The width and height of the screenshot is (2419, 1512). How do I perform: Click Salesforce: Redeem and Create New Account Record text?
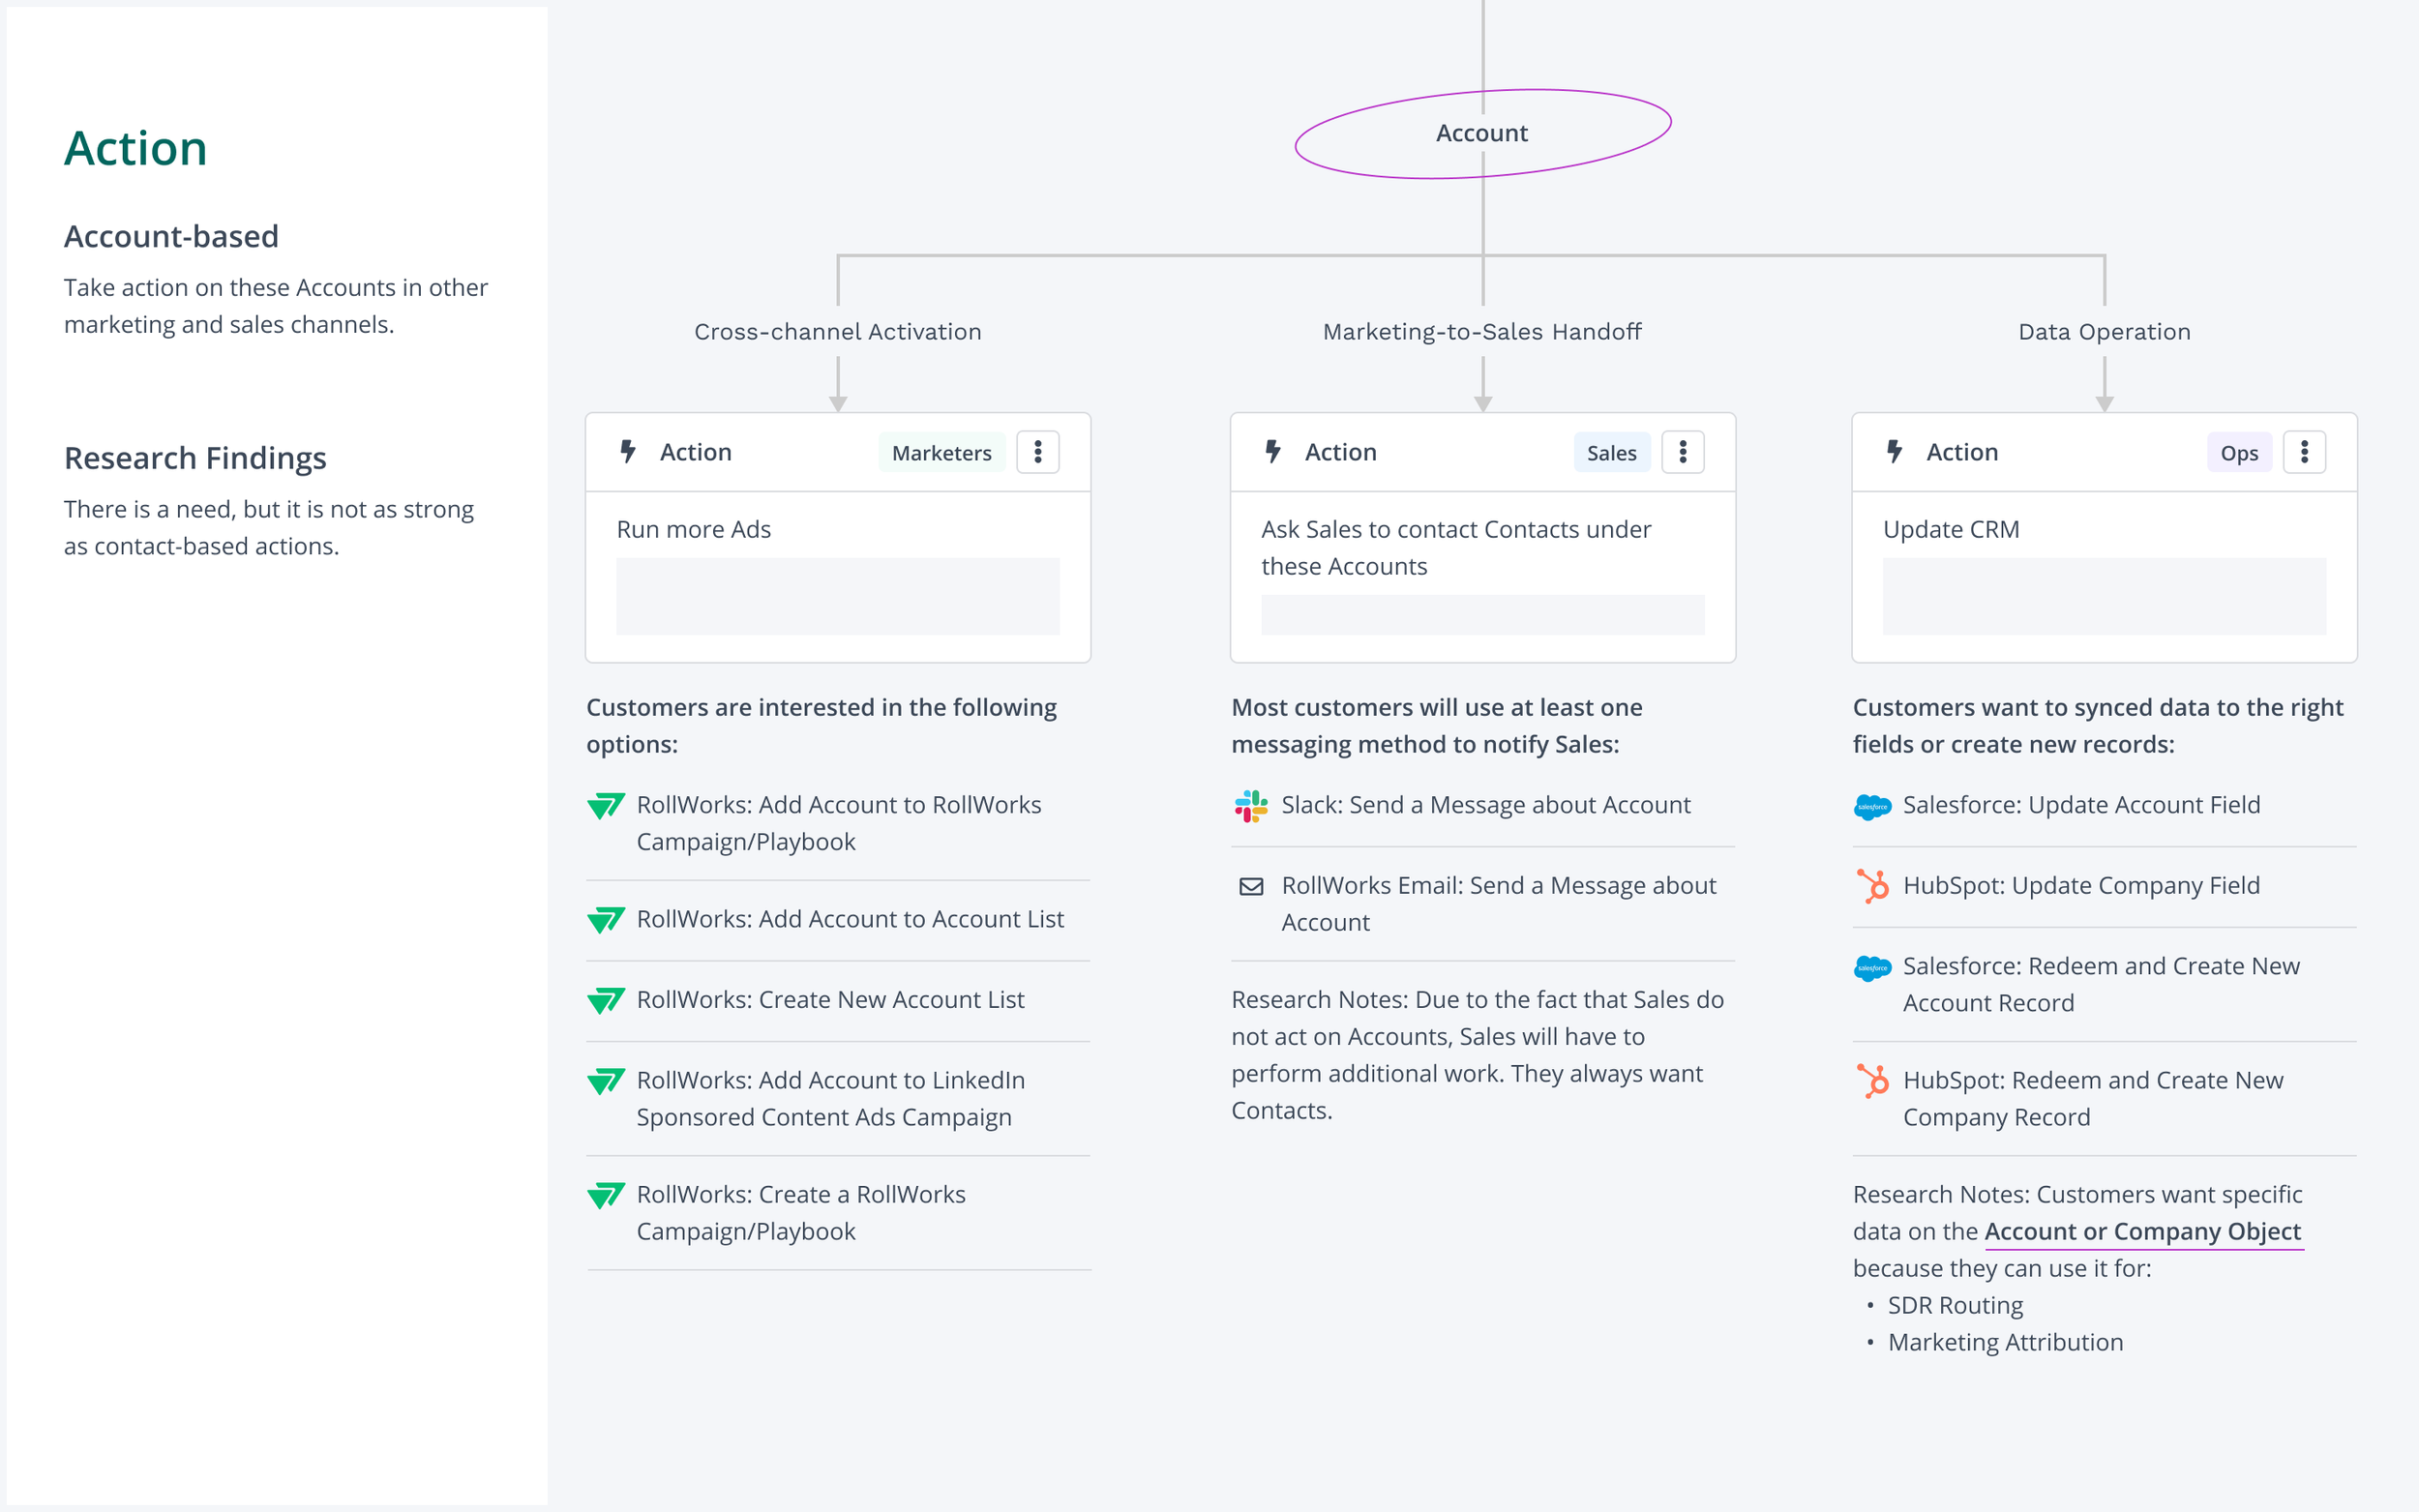2100,985
